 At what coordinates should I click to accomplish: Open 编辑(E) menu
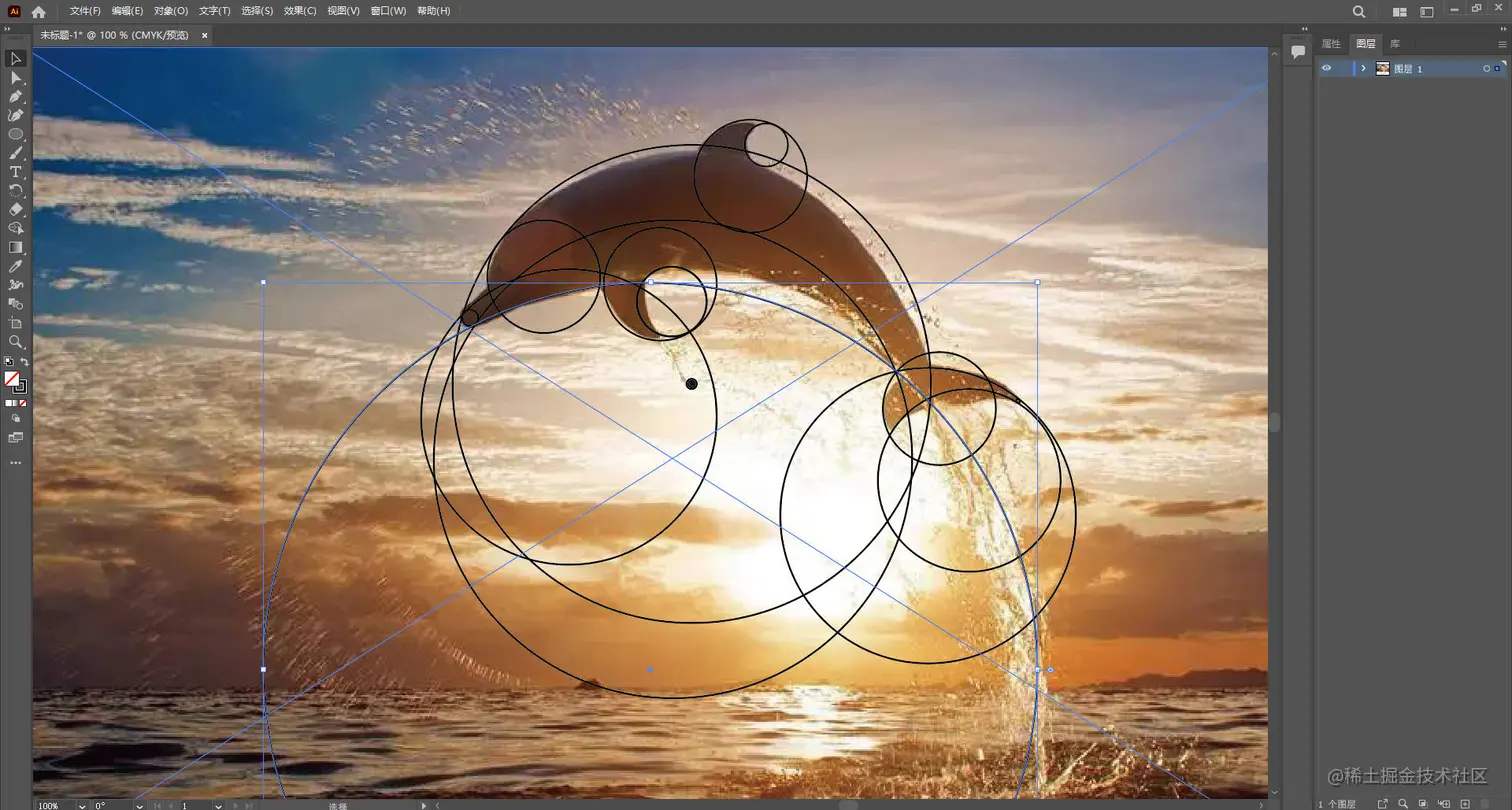tap(127, 11)
